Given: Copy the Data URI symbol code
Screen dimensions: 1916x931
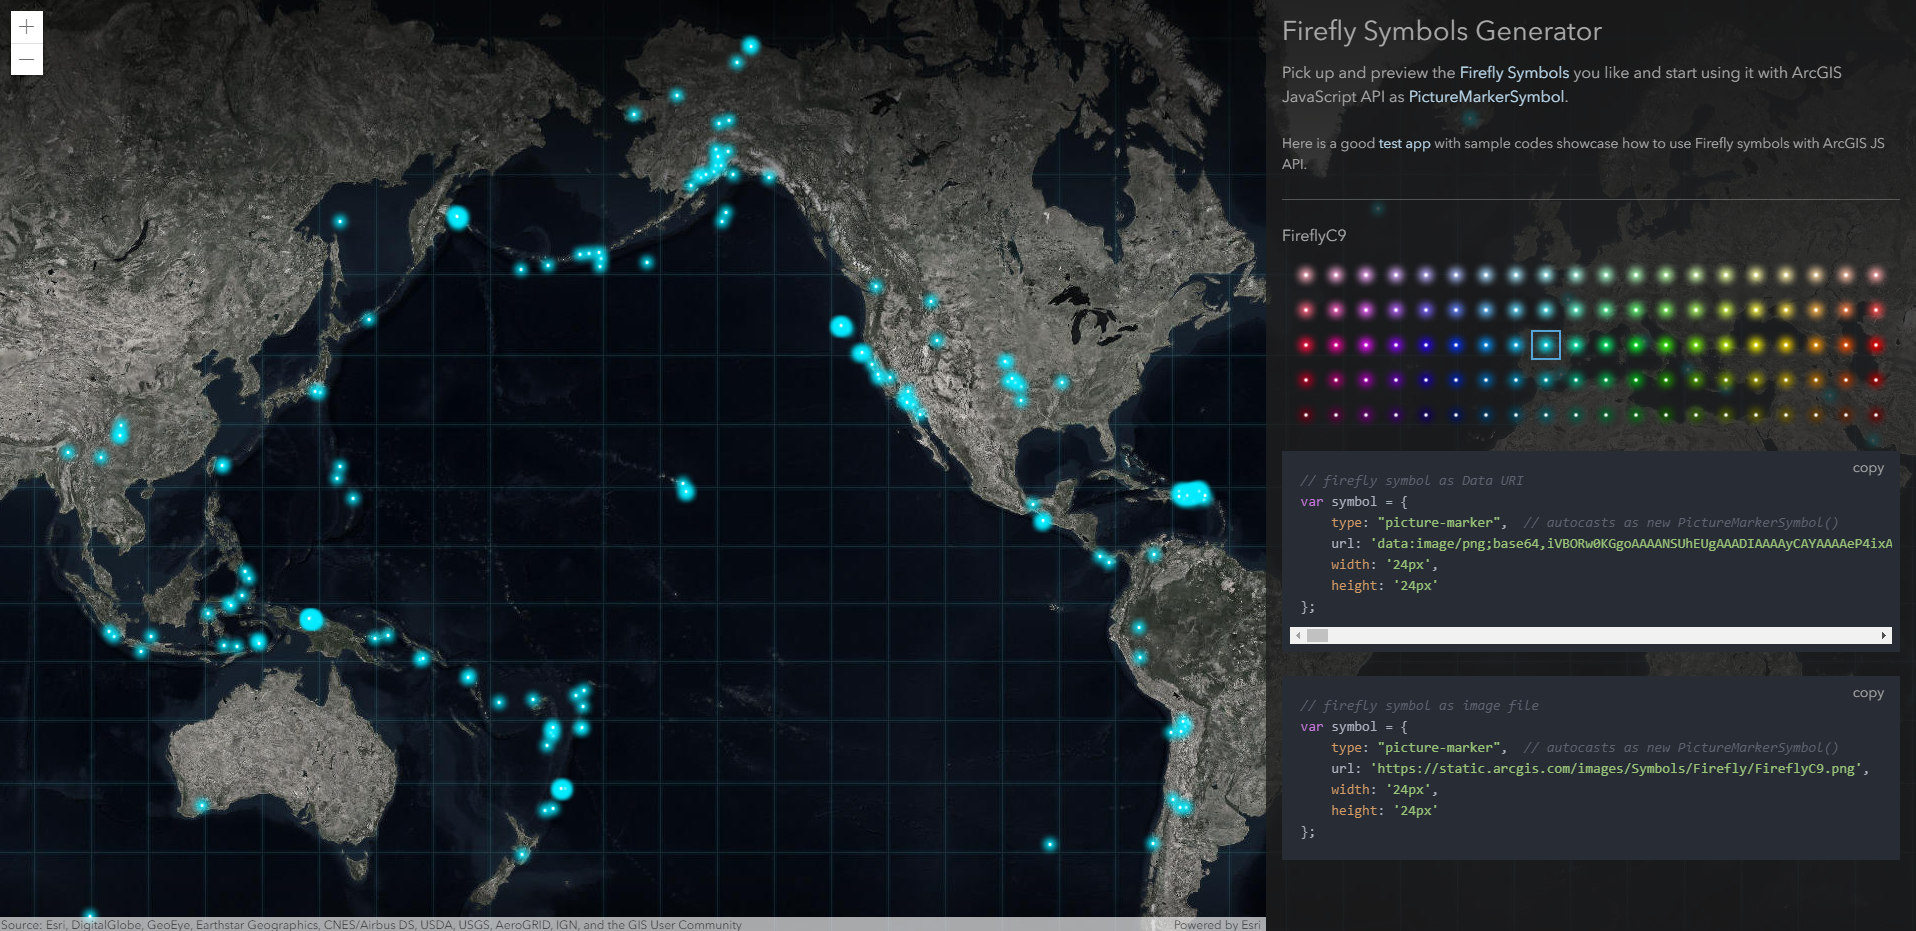Looking at the screenshot, I should 1867,468.
